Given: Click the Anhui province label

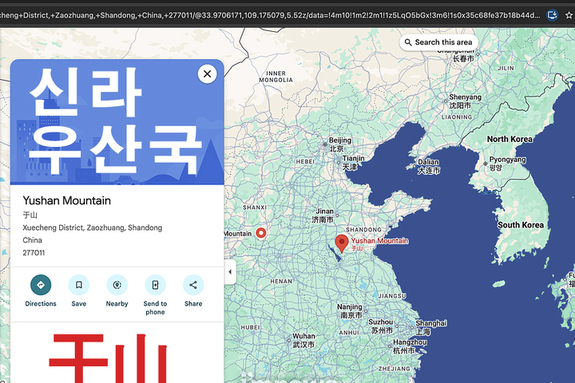Looking at the screenshot, I should 349,332.
